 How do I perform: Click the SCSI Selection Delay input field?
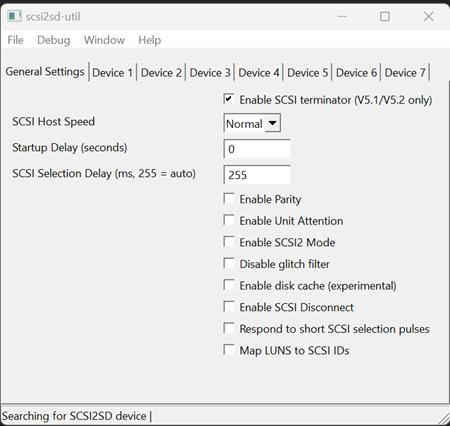(257, 175)
